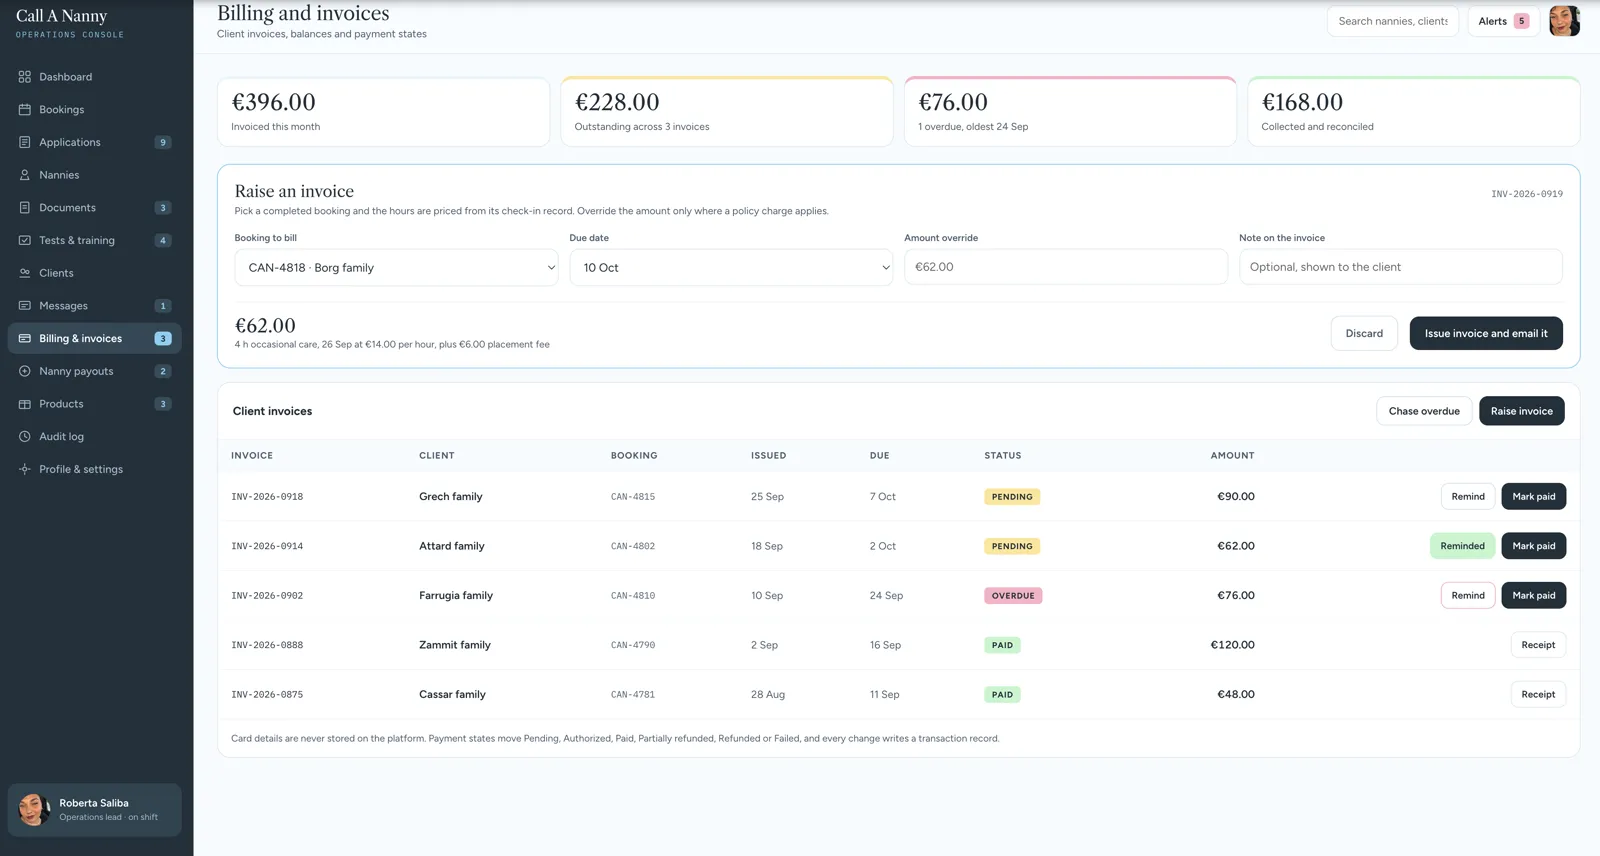Screen dimensions: 1600x856
Task: Click the Nannies person icon
Action: 25,175
